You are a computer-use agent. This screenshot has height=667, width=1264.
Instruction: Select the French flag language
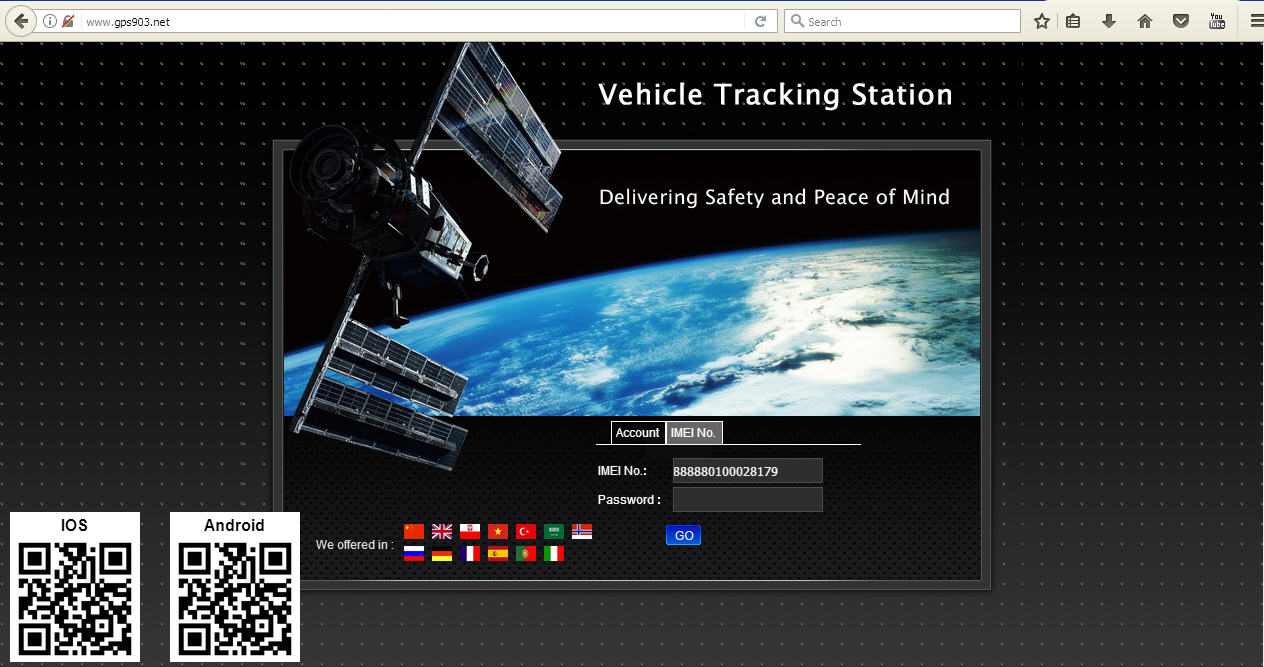[470, 554]
